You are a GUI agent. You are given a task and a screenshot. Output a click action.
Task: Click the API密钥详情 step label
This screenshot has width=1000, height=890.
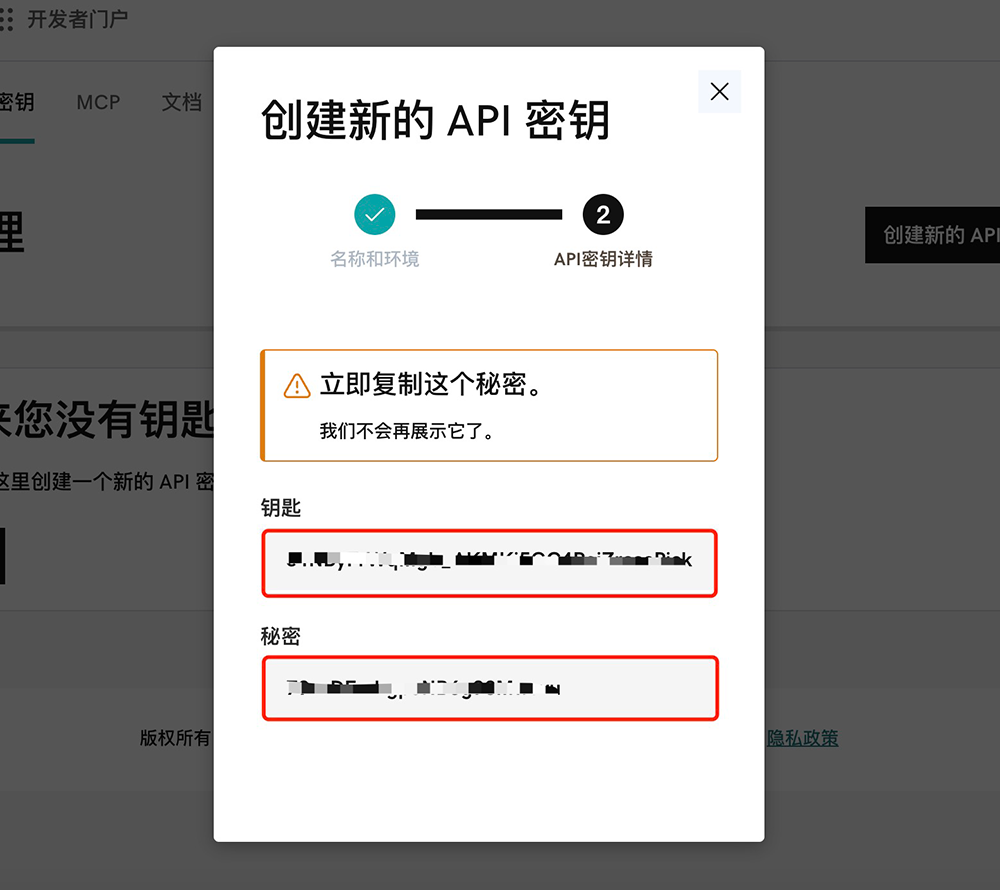tap(603, 259)
